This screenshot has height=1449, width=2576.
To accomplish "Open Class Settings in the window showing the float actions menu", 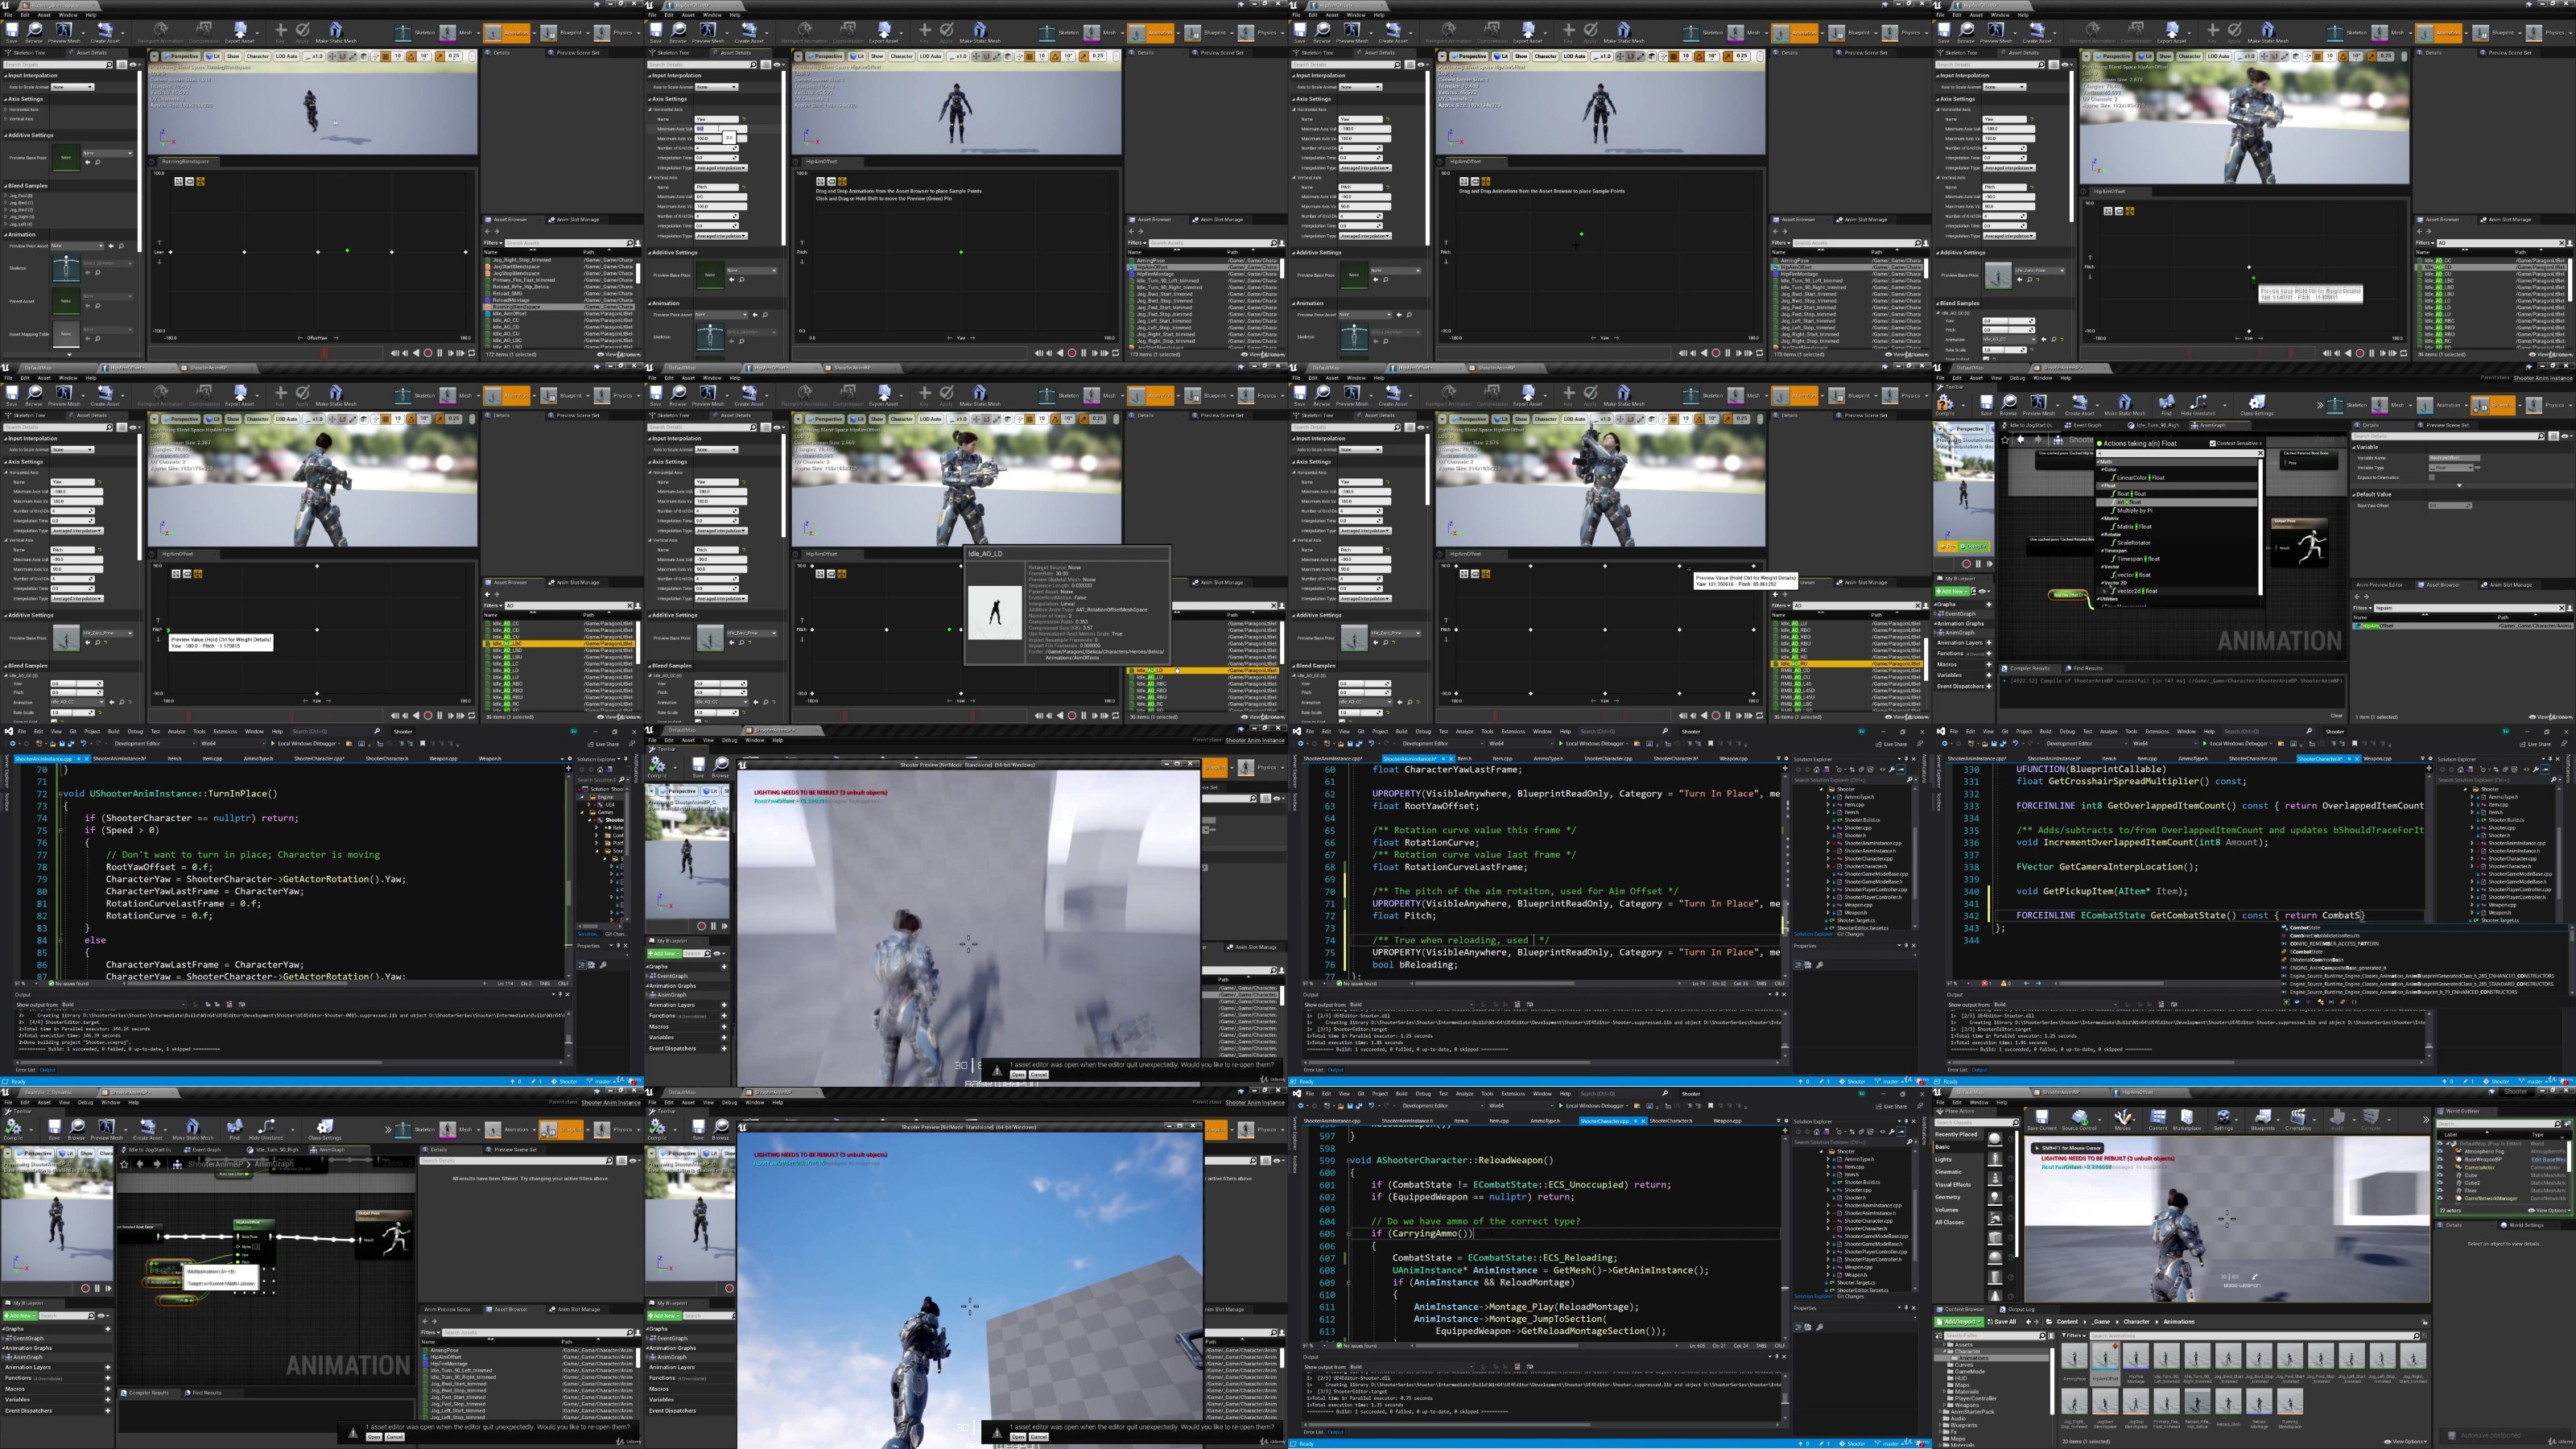I will [2257, 404].
